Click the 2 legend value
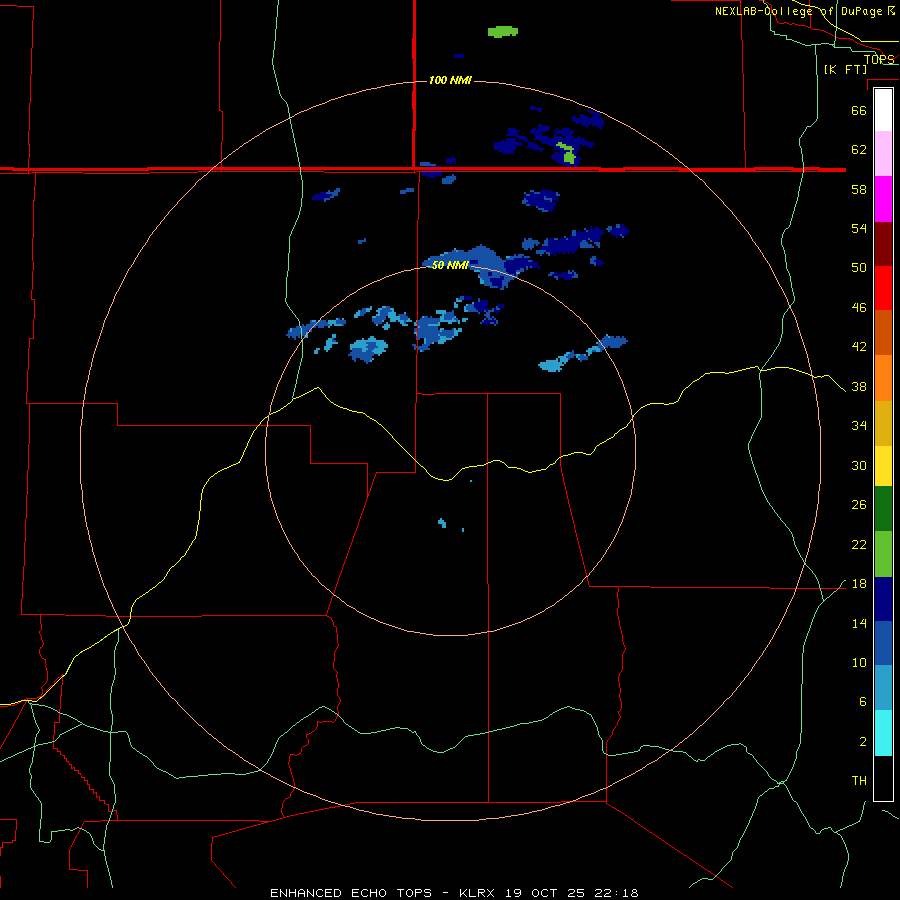 [x=863, y=742]
